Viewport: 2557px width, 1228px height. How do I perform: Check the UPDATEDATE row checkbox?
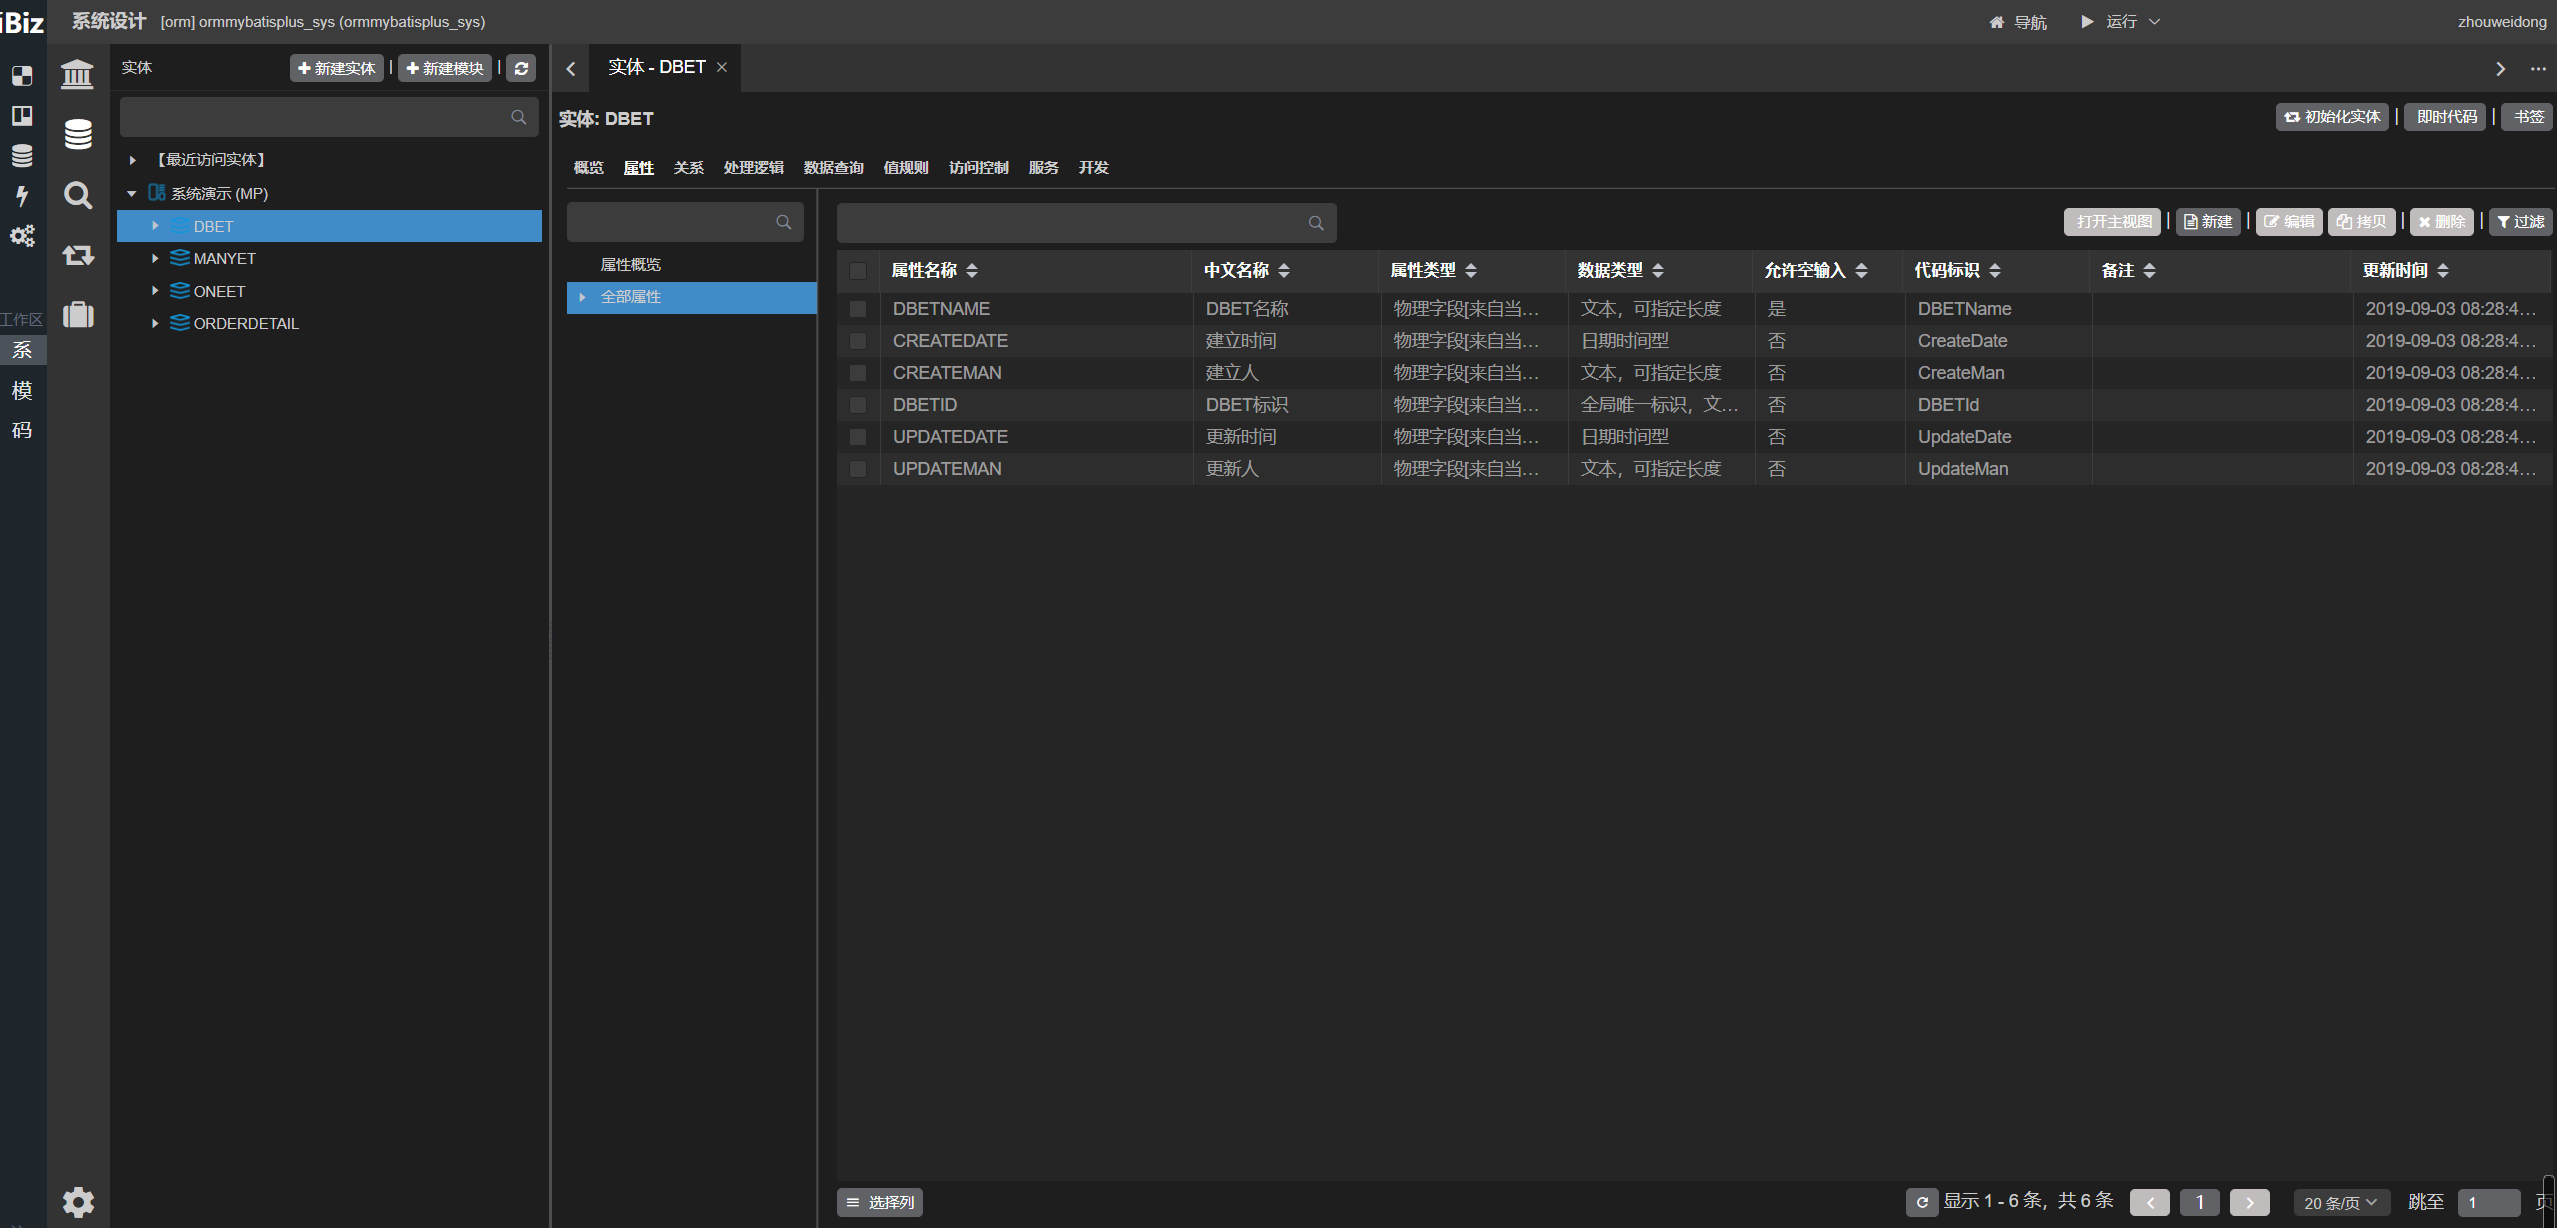tap(858, 437)
